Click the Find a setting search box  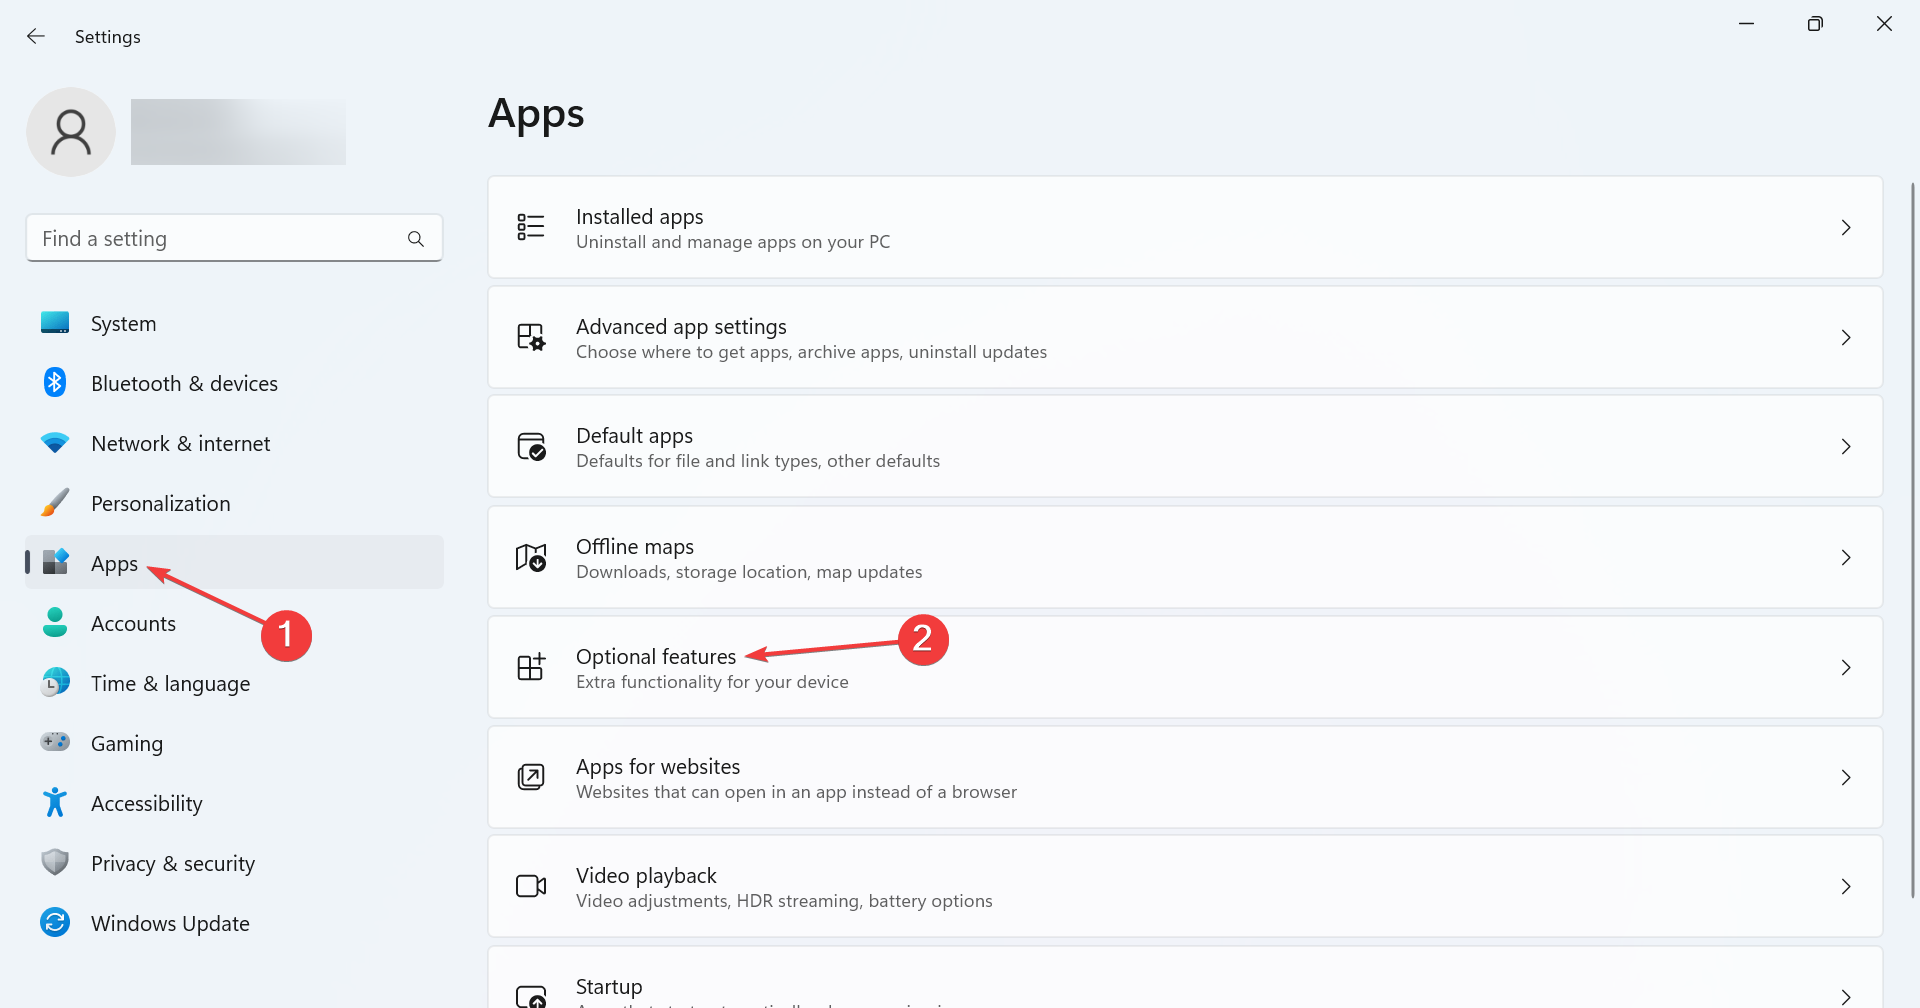coord(220,239)
